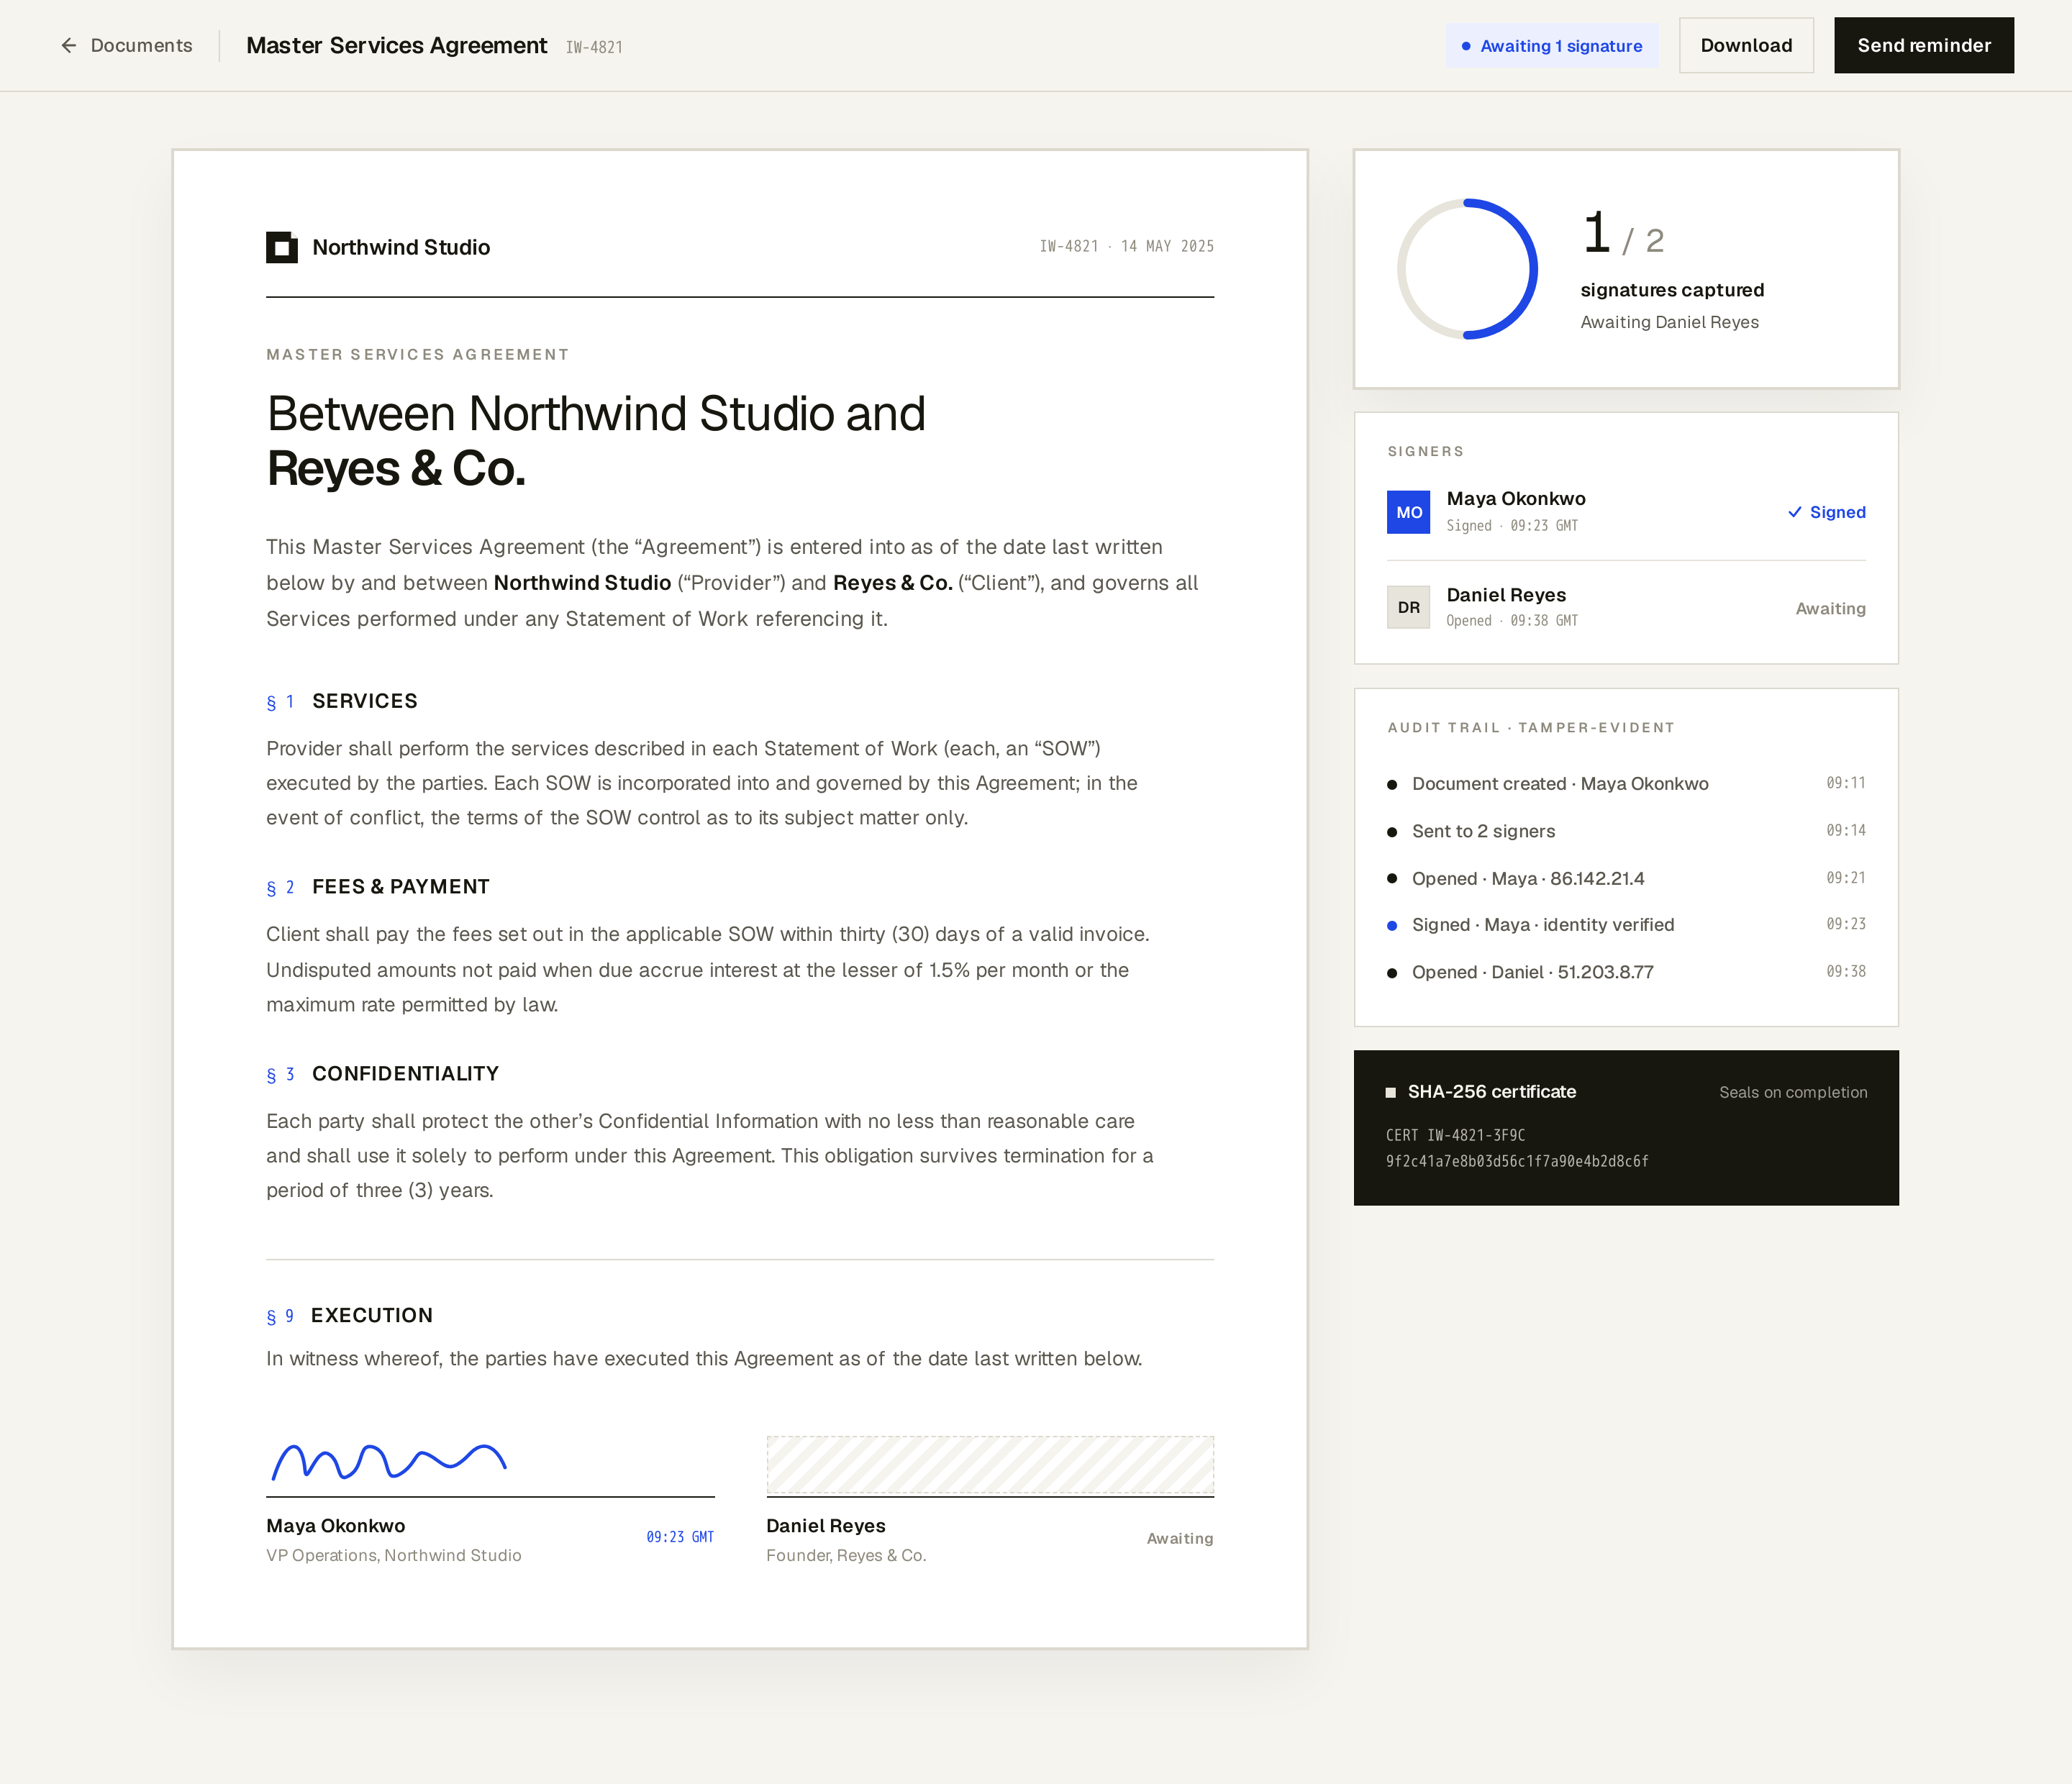Viewport: 2072px width, 1784px height.
Task: Select the Daniel Reyes signer name in Signers
Action: (x=1506, y=595)
